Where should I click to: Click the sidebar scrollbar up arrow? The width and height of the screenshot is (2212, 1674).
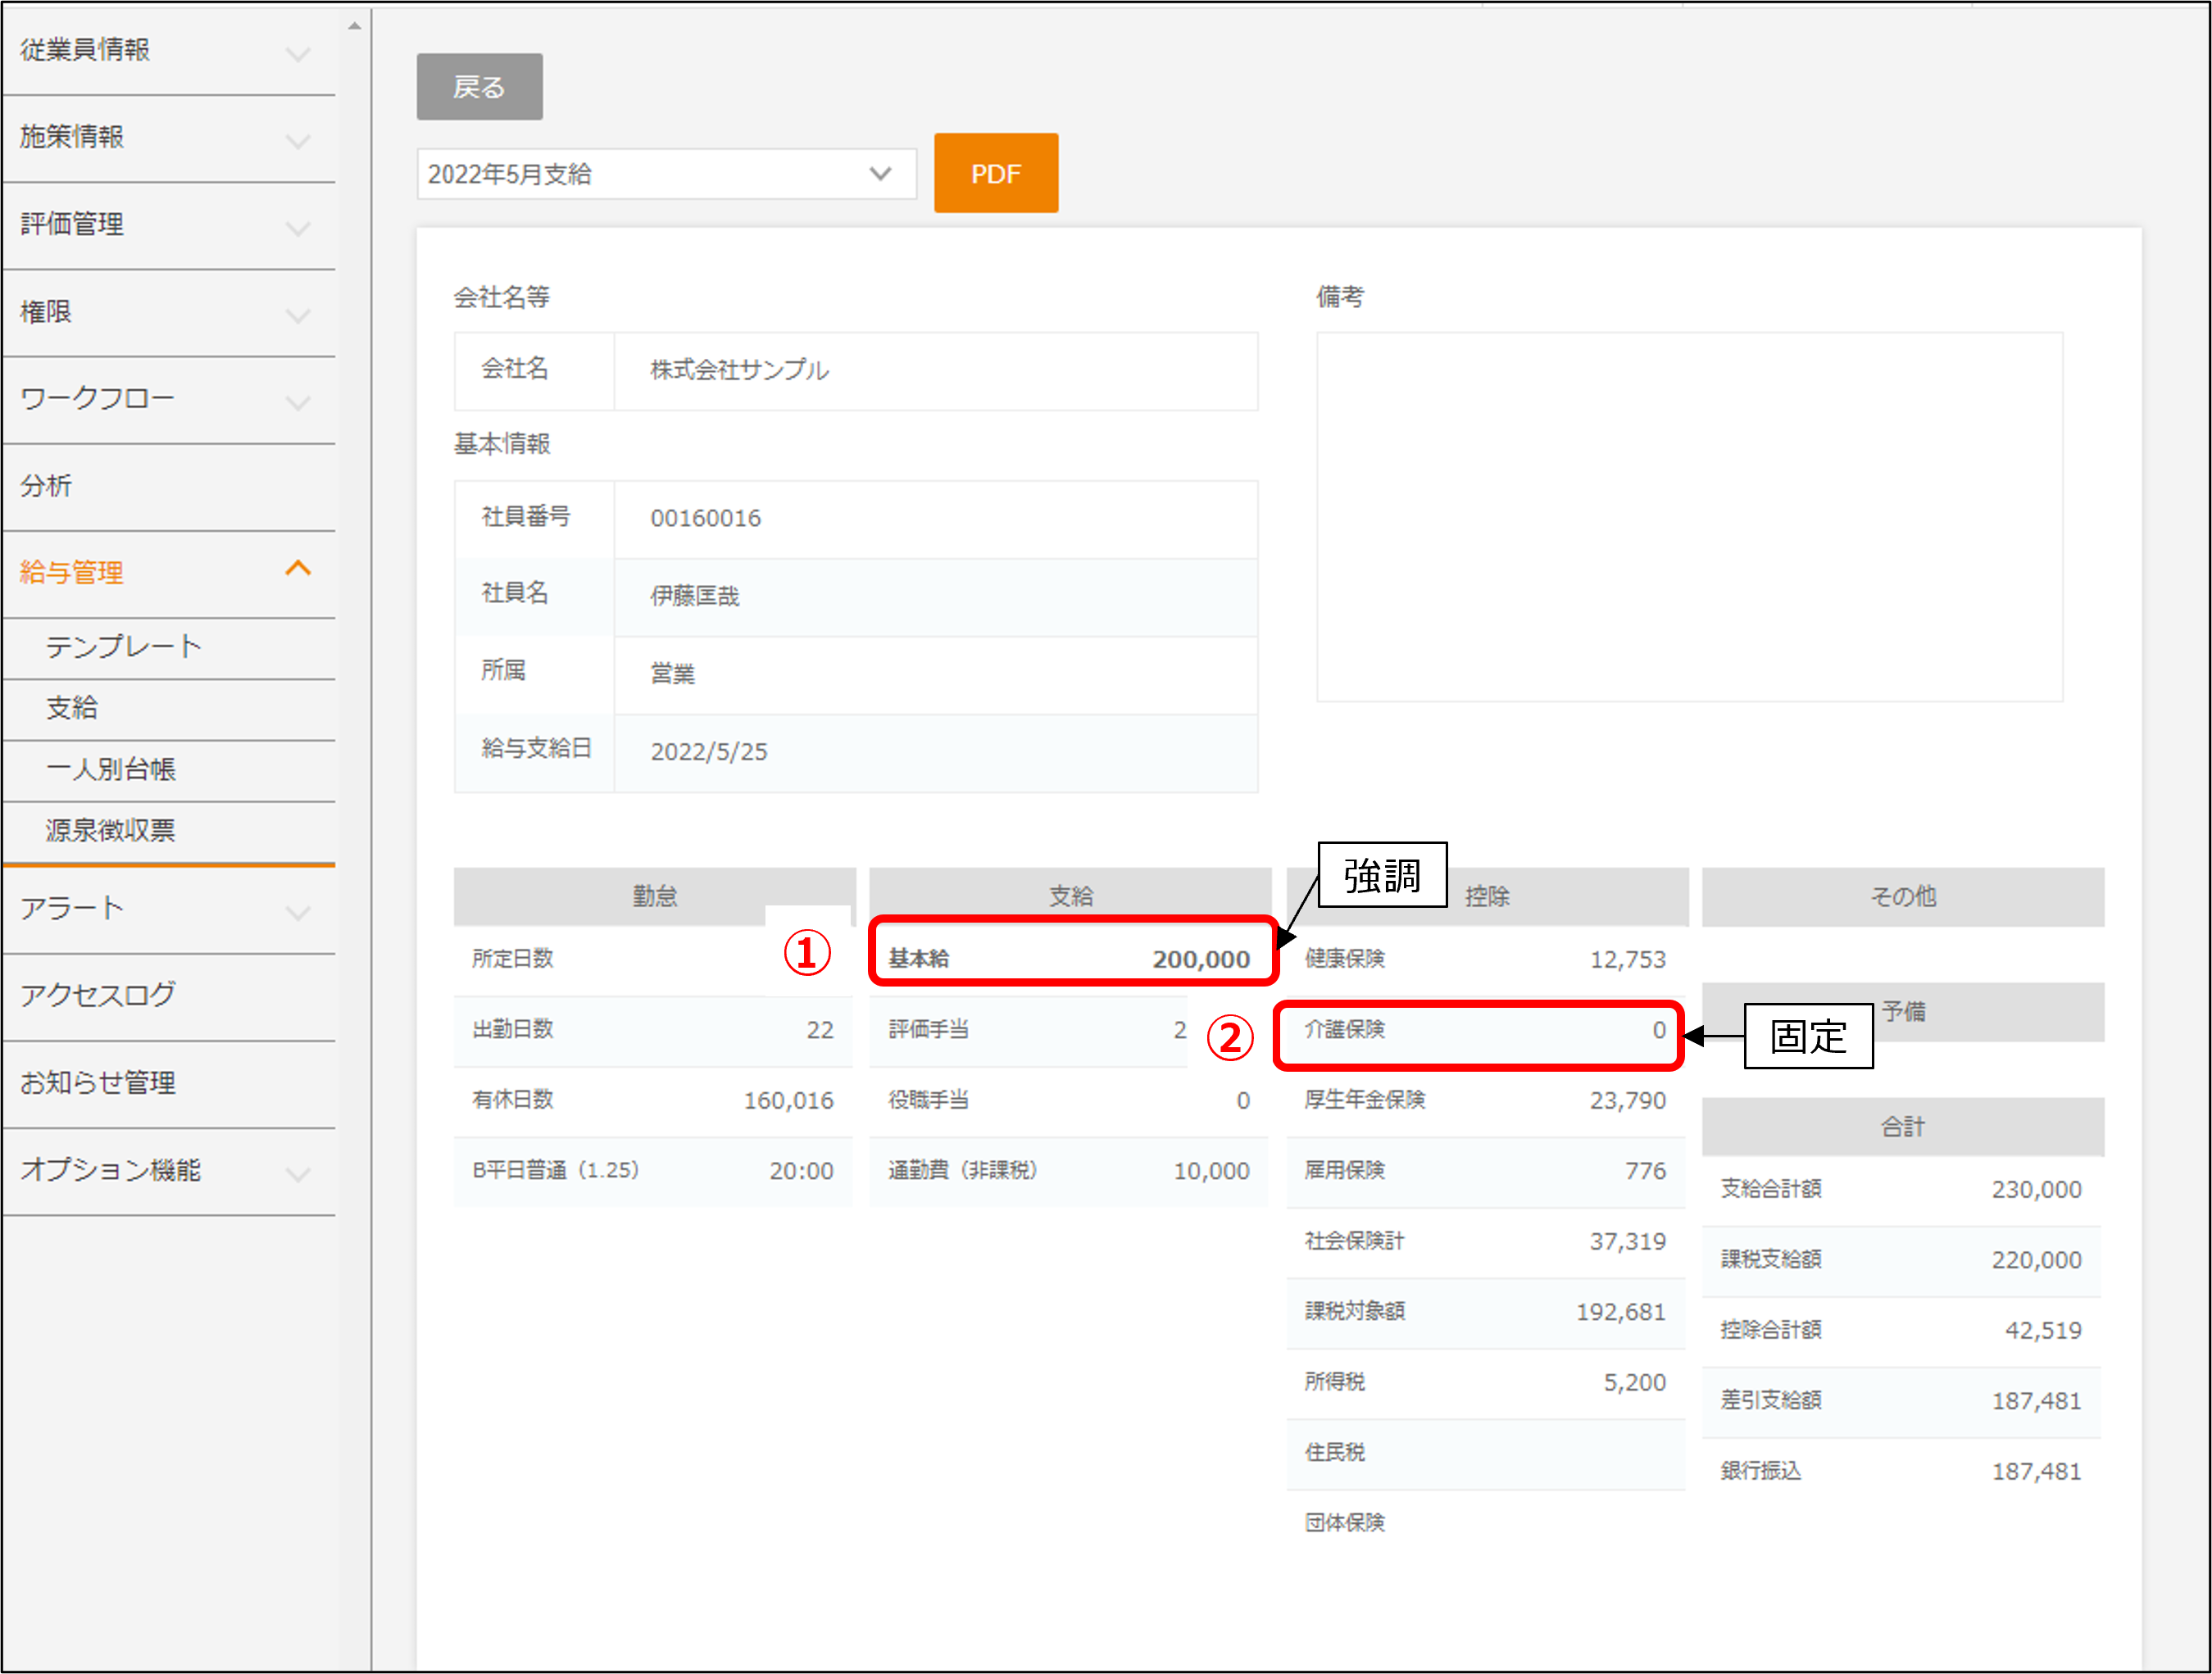[354, 26]
